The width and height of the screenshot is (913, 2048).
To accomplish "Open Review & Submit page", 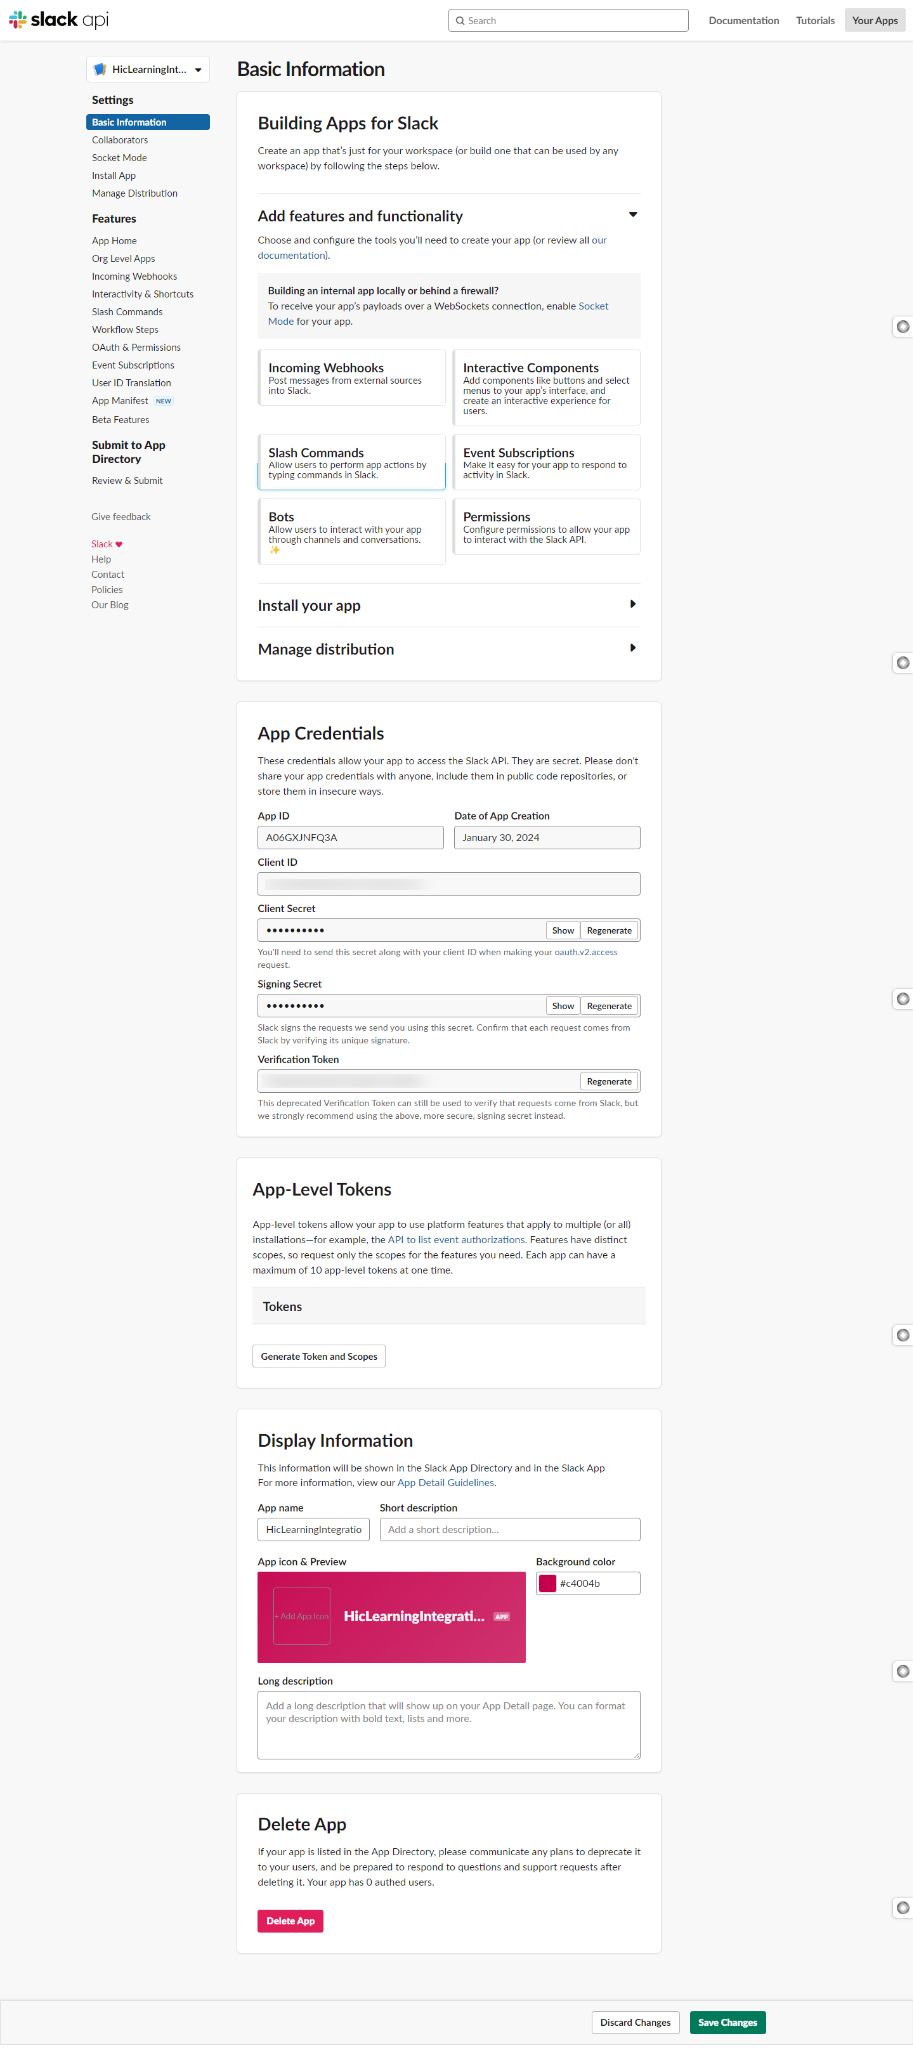I will coord(127,481).
